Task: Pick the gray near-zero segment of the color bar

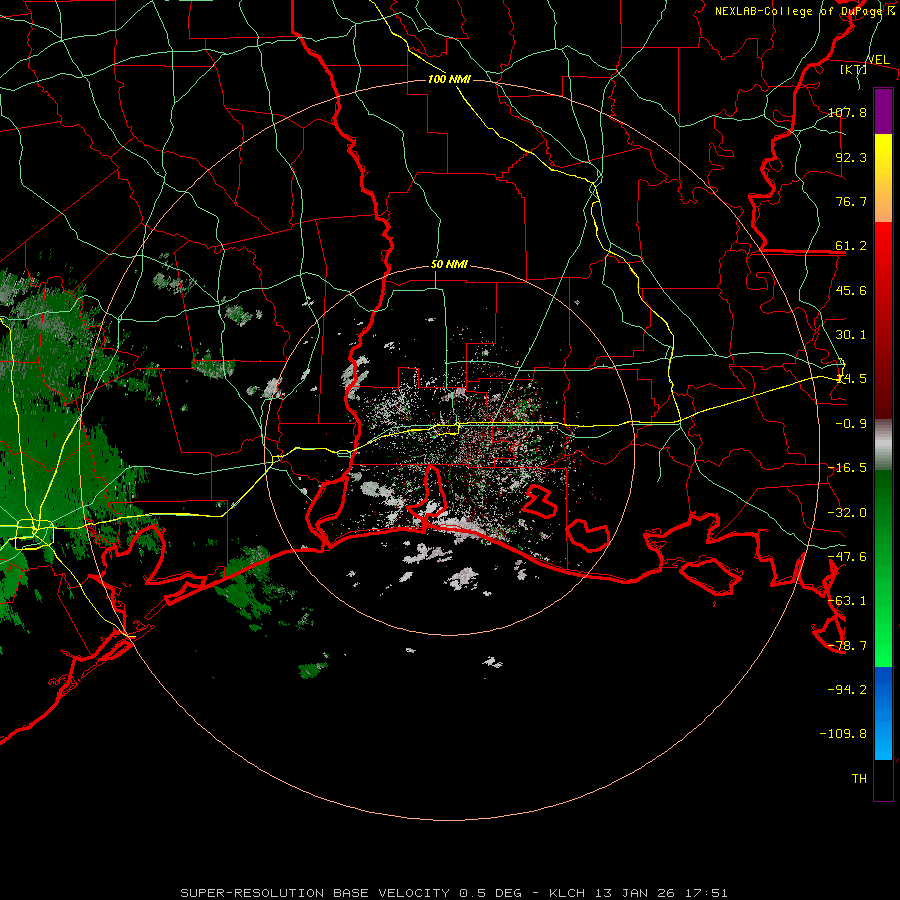Action: pyautogui.click(x=883, y=445)
